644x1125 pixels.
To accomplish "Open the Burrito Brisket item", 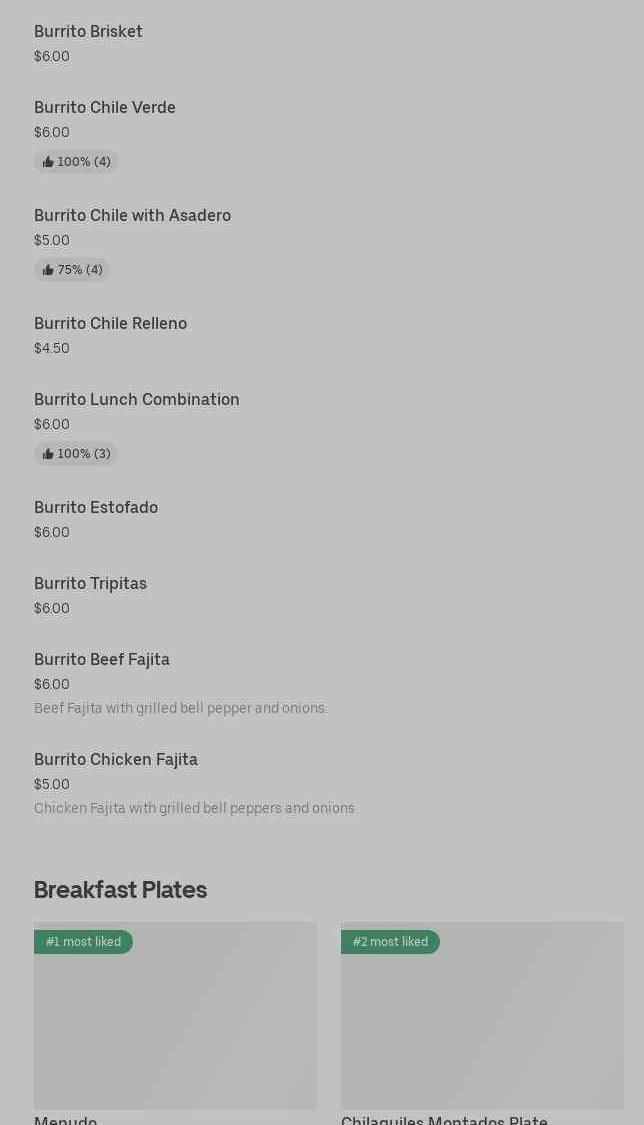I will pyautogui.click(x=88, y=32).
